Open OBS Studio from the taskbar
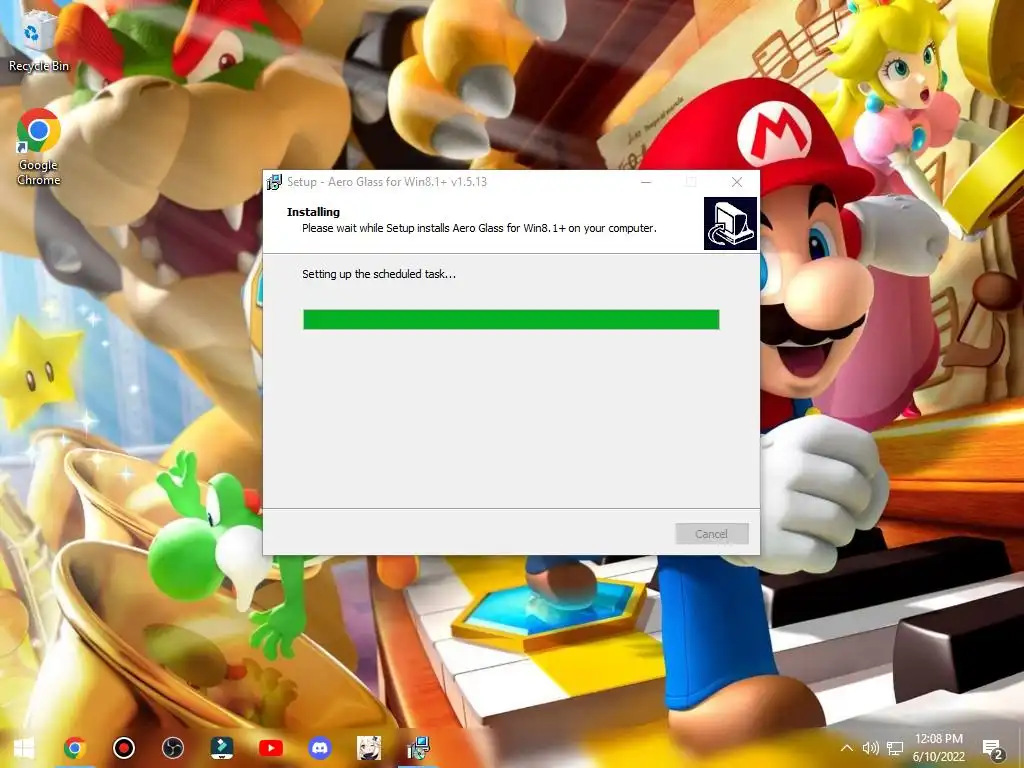Screen dimensions: 1024x768 click(x=172, y=748)
